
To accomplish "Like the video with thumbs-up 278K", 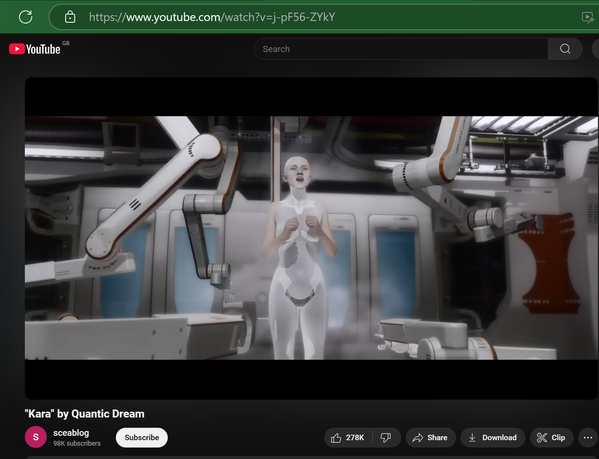I will (348, 438).
